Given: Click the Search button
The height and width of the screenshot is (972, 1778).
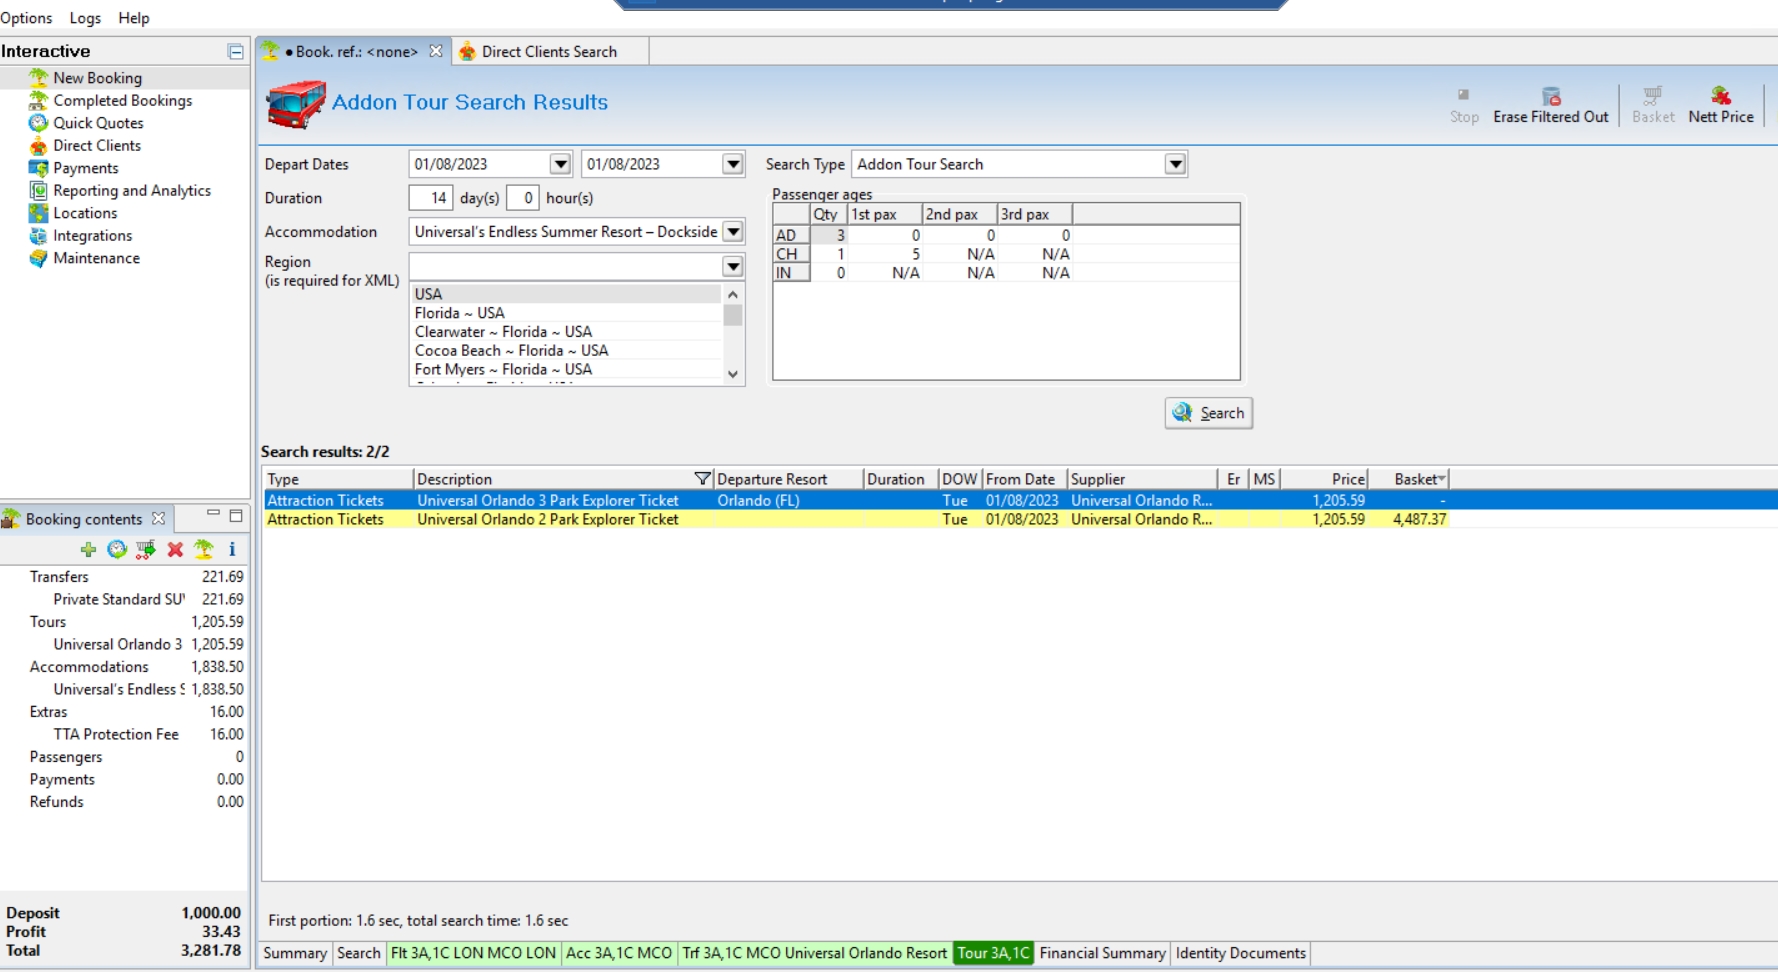Looking at the screenshot, I should coord(1208,413).
